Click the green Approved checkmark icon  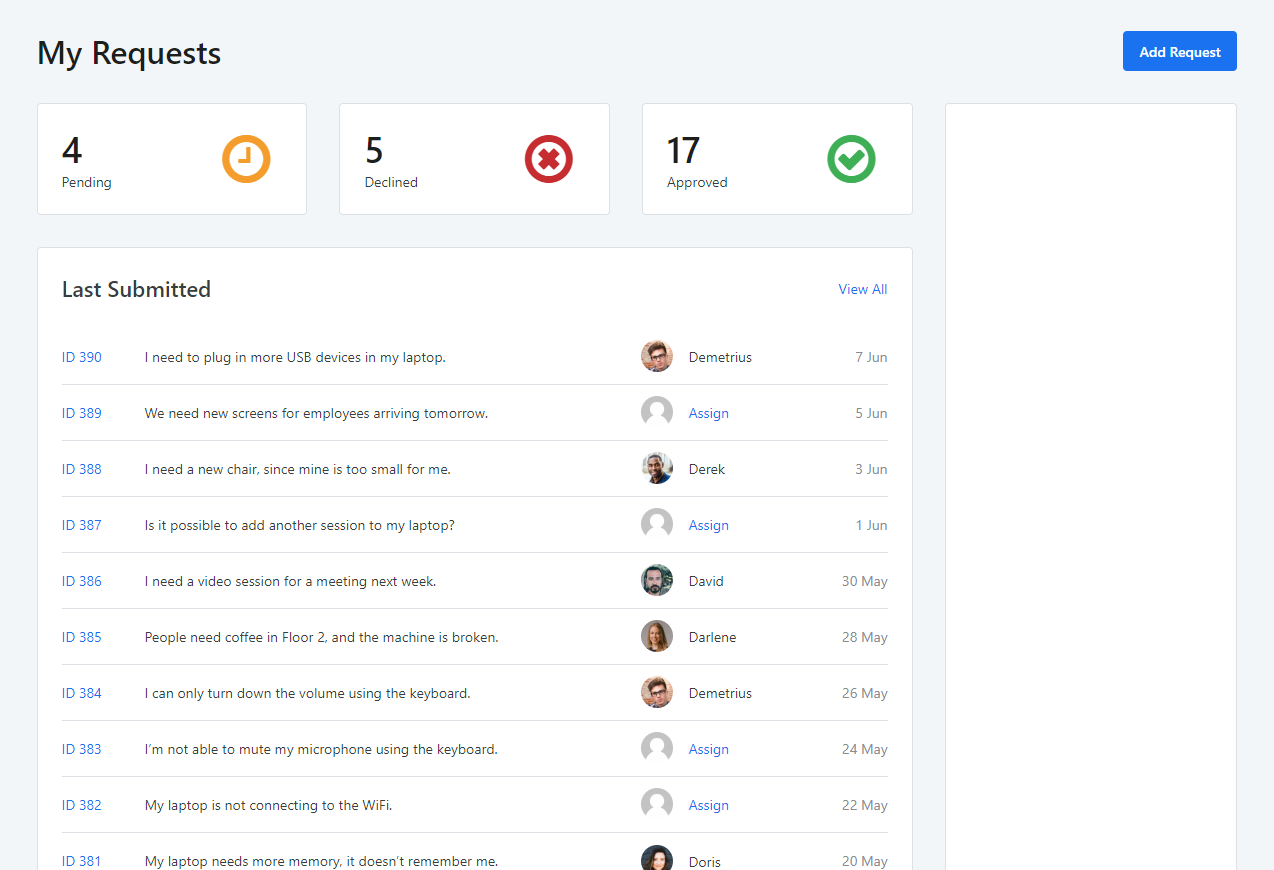851,159
